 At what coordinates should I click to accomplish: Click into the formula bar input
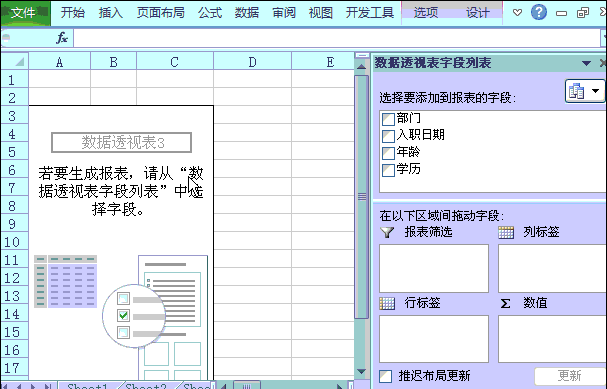point(337,38)
